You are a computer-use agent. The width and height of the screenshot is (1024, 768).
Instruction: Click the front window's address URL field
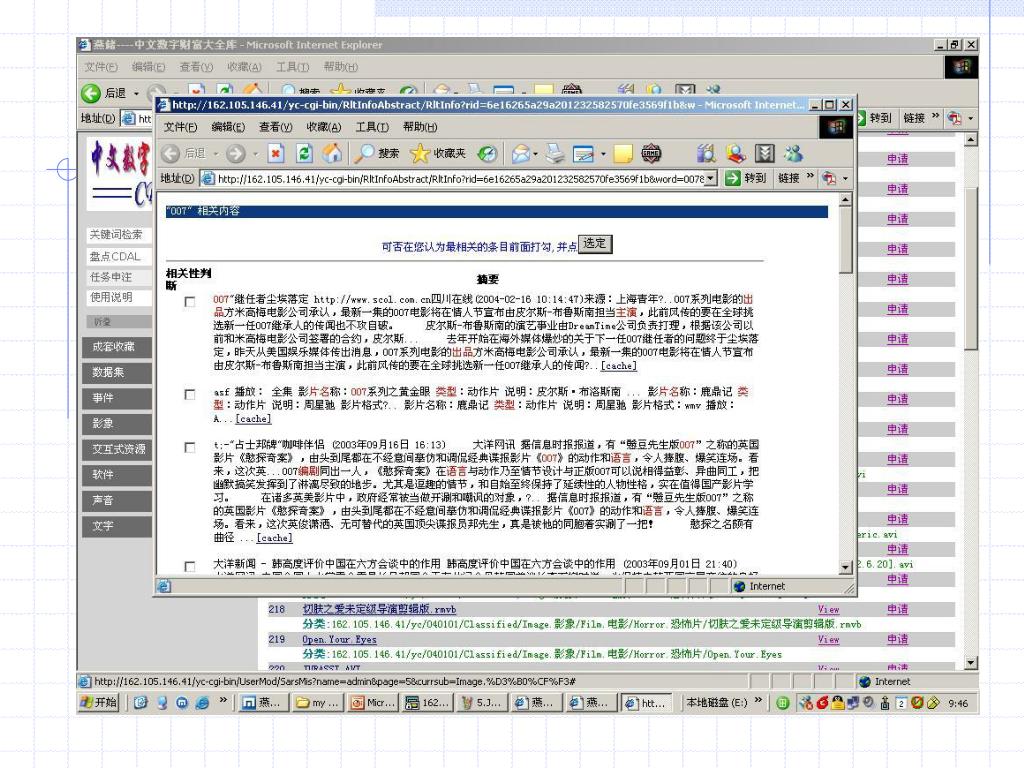click(x=460, y=178)
